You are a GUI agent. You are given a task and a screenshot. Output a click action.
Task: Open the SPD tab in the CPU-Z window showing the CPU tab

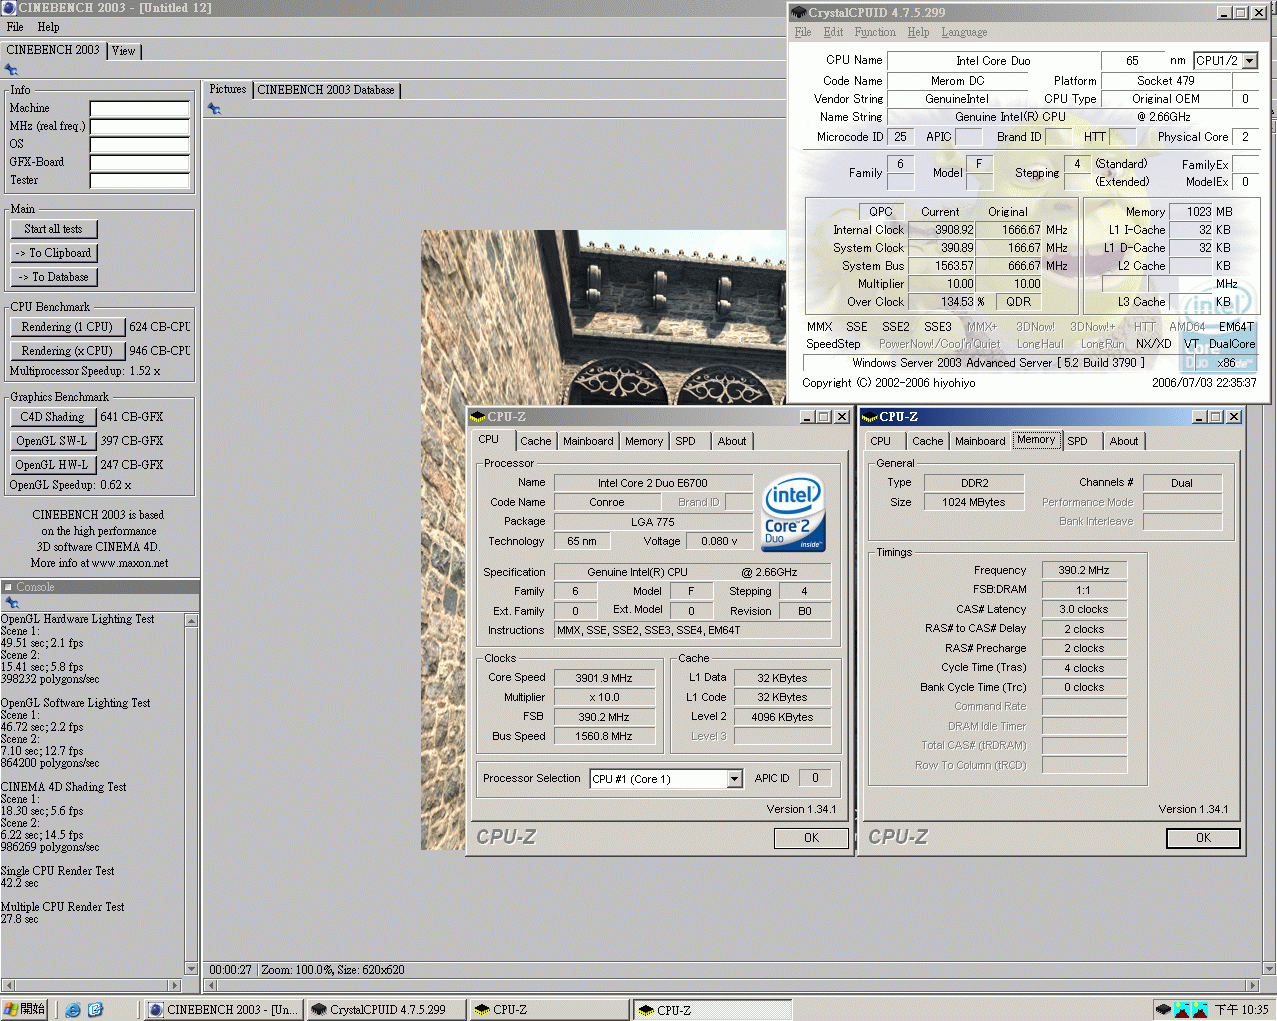point(685,441)
